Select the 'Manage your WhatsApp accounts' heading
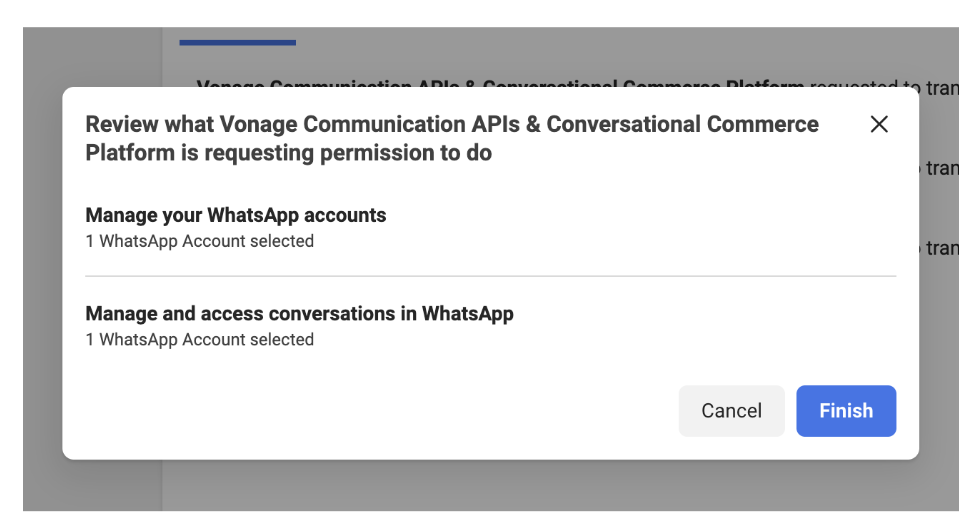 (x=236, y=215)
